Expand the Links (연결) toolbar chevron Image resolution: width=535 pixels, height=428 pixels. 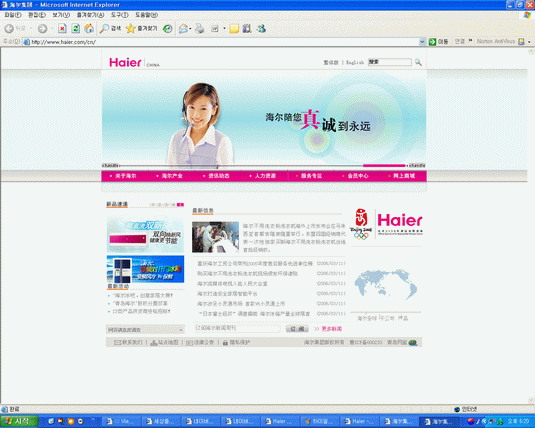click(471, 41)
